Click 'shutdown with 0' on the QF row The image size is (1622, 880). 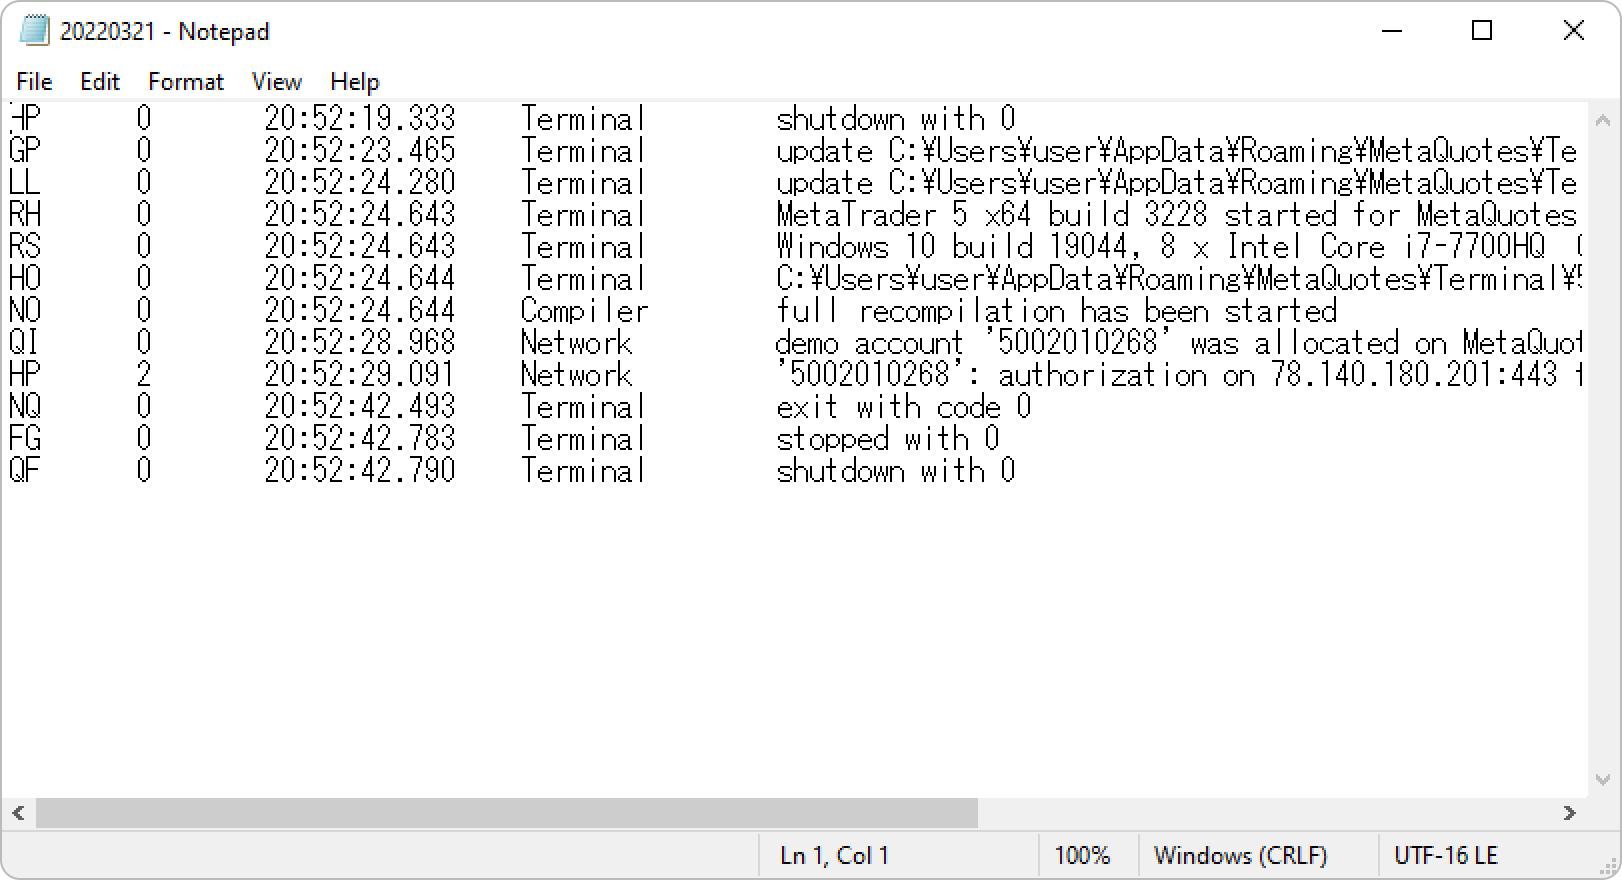896,471
